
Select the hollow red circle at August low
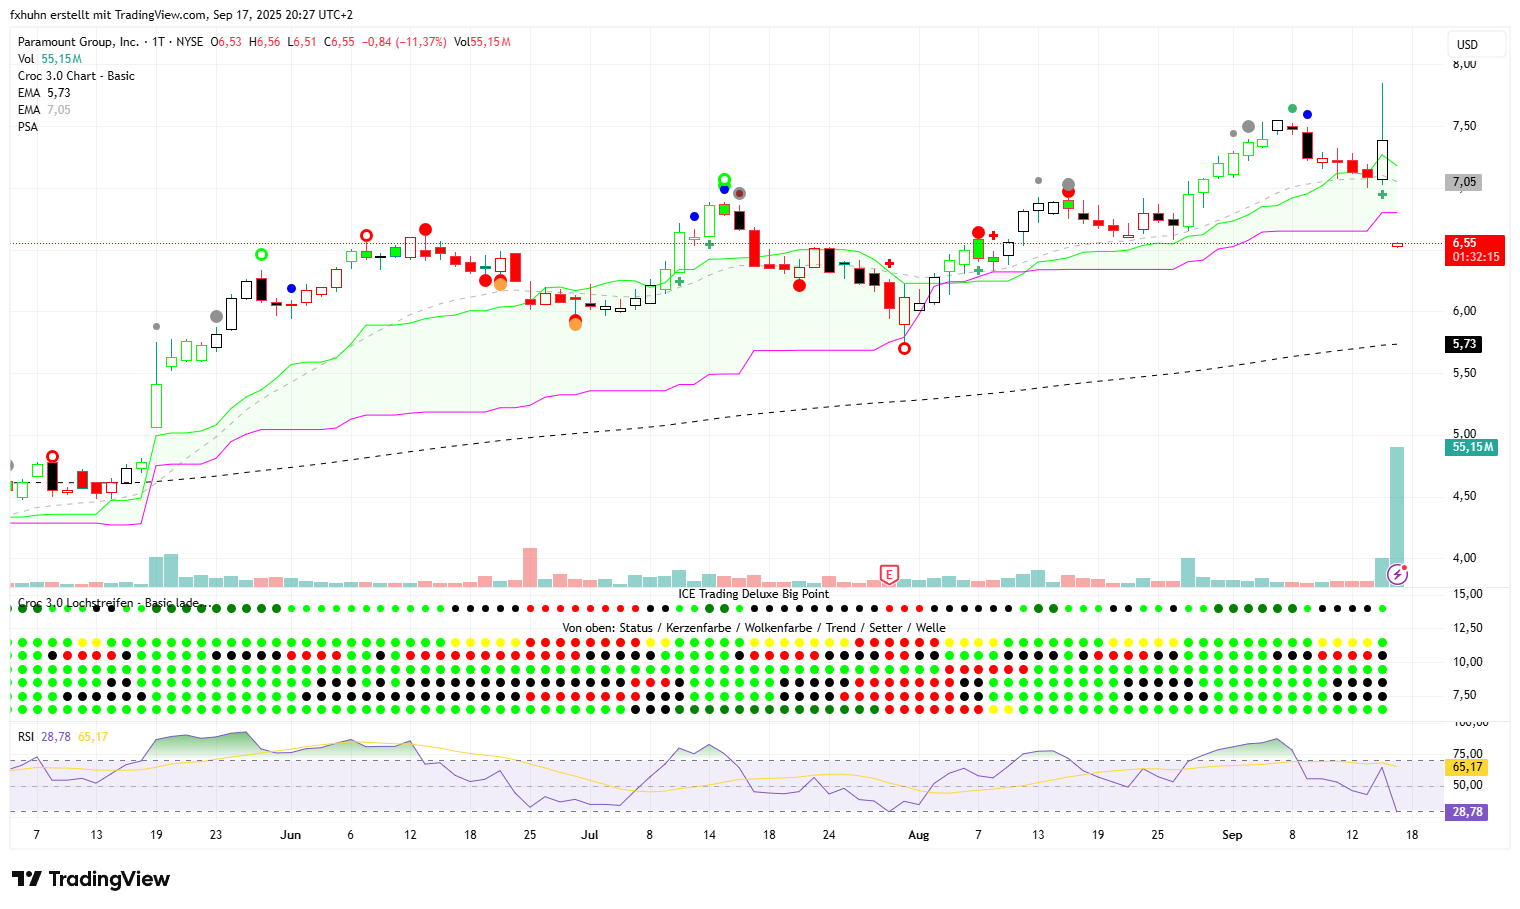[904, 349]
